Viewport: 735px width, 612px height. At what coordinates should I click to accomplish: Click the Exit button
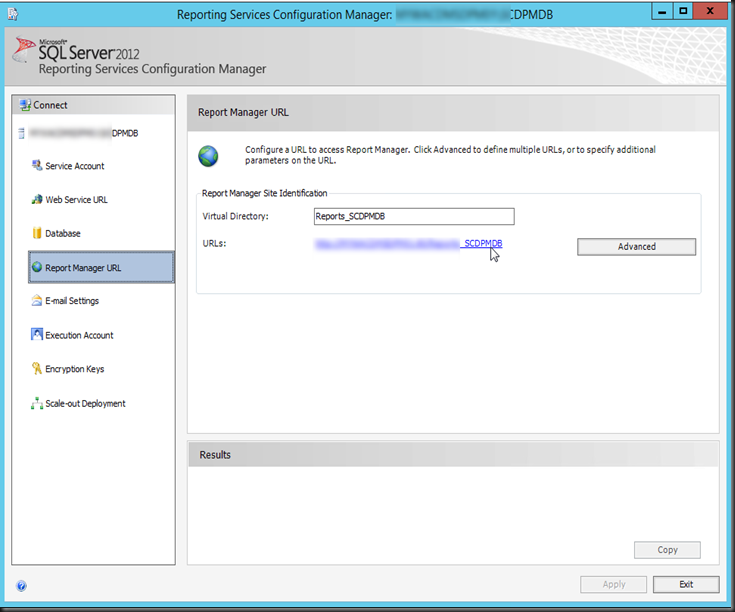pos(686,584)
